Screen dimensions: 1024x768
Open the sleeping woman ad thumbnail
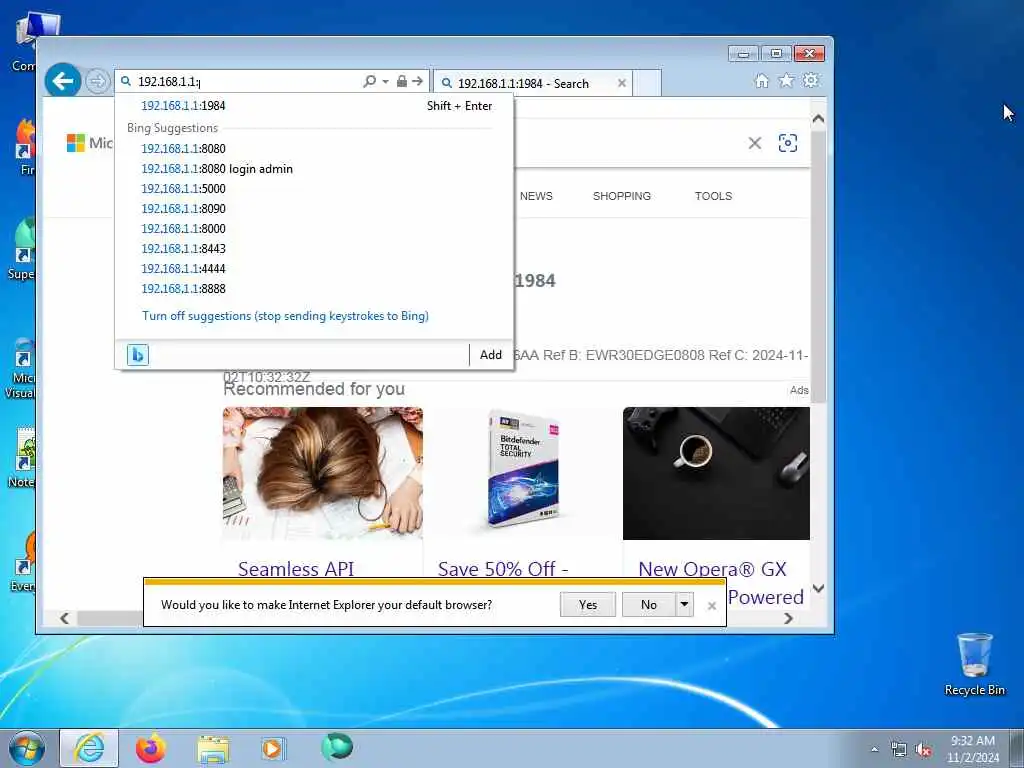click(323, 473)
